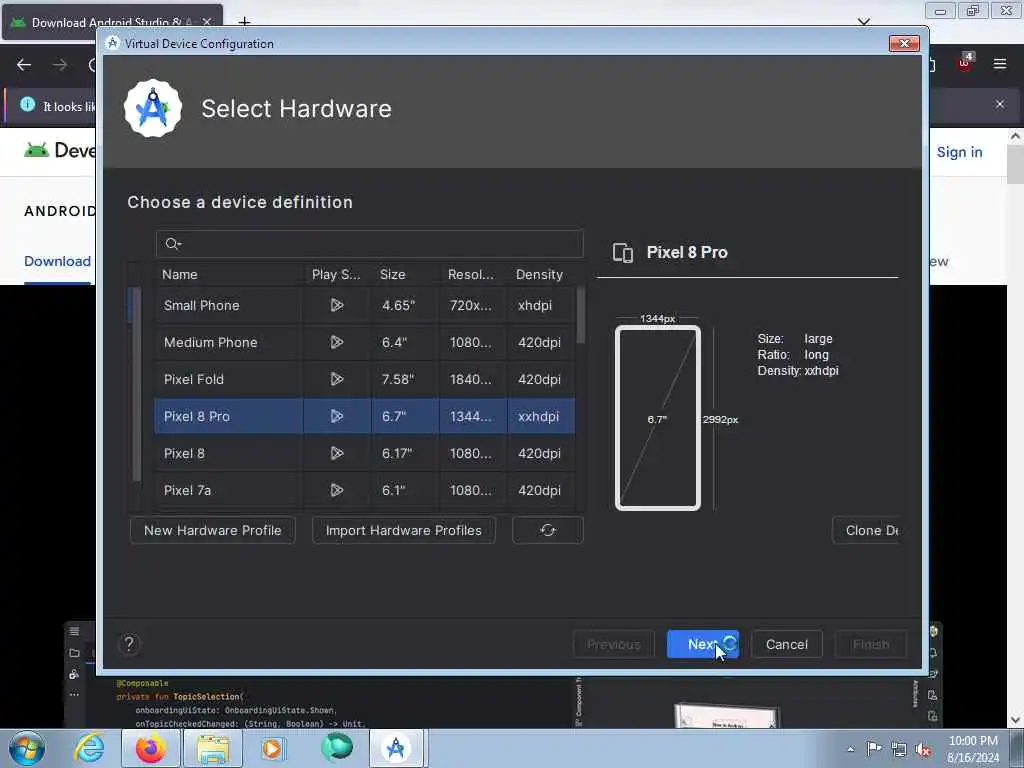Click New Hardware Profile

212,530
